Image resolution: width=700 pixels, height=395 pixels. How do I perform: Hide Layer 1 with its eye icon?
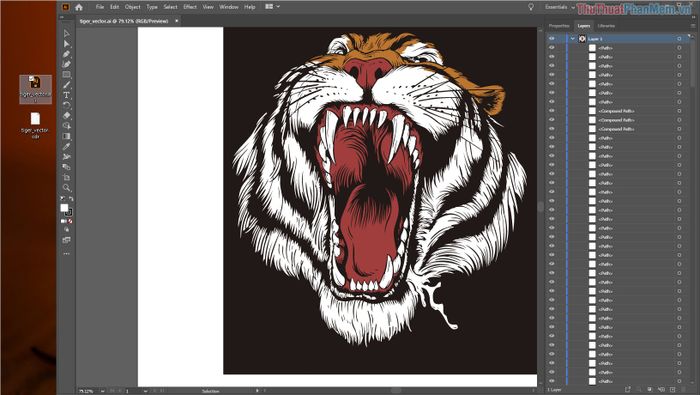(x=552, y=39)
